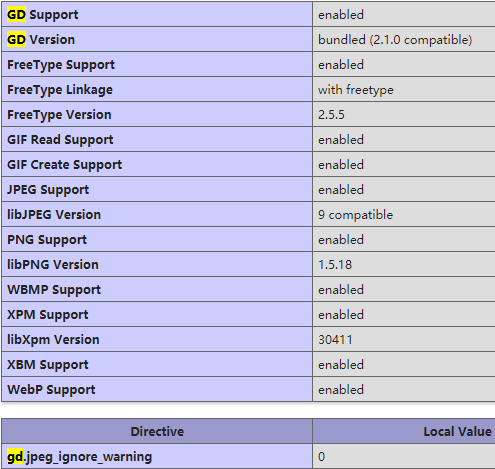The height and width of the screenshot is (469, 495).
Task: Select 'enabled' value in WBMP Support row
Action: [341, 290]
